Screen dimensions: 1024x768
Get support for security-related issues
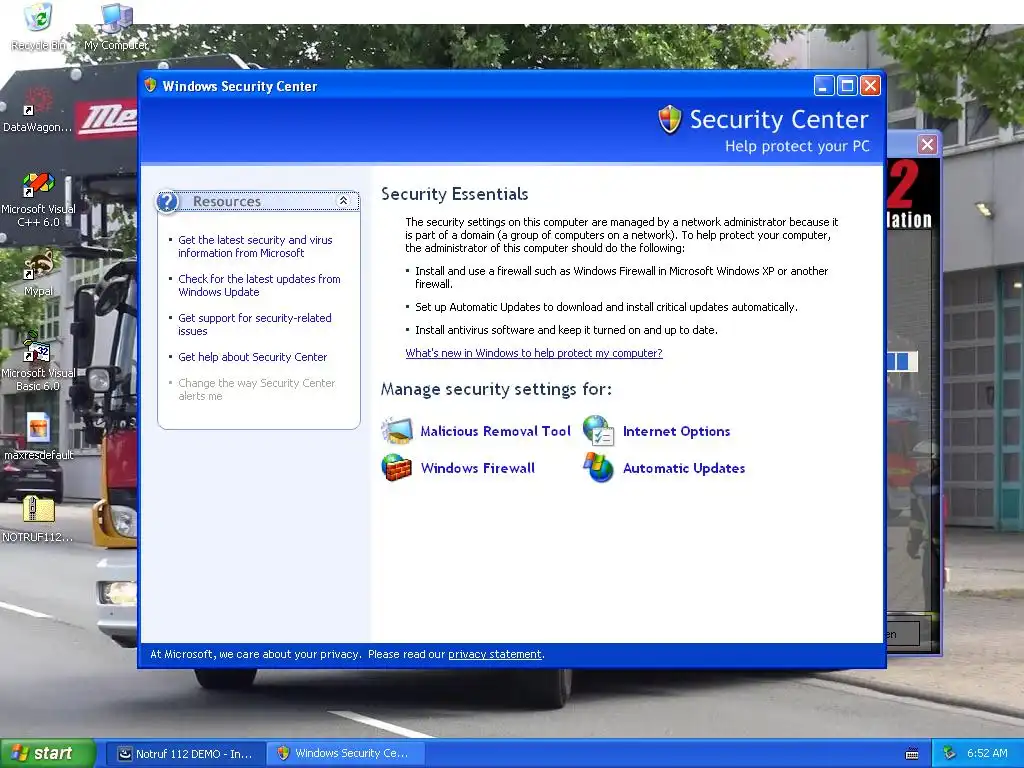(x=255, y=325)
